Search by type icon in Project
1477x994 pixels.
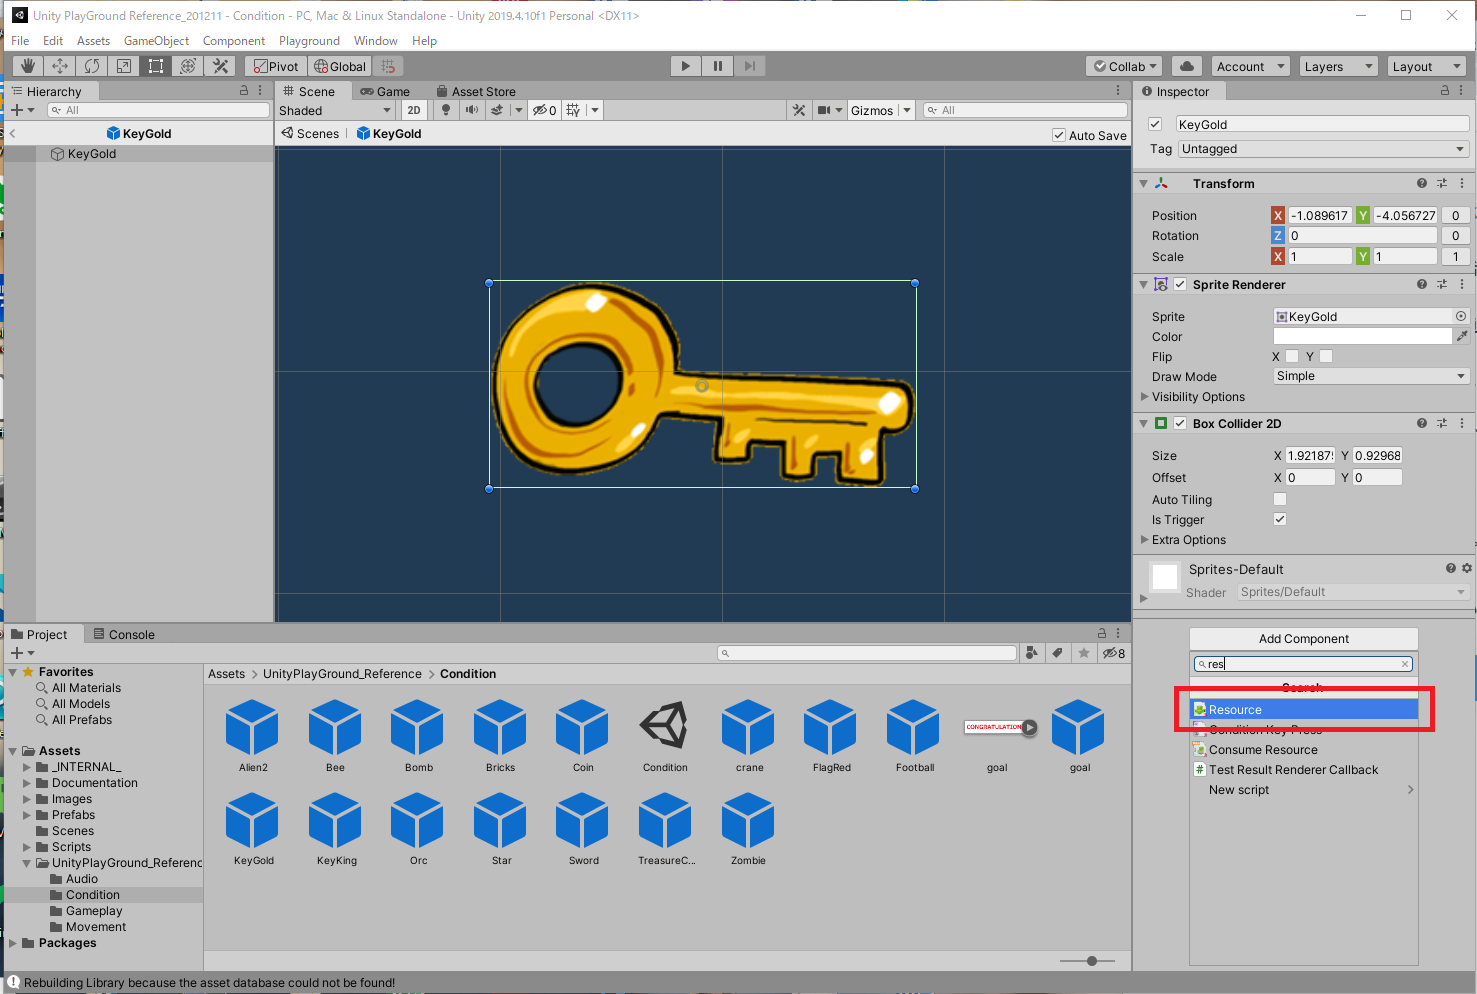tap(1032, 653)
